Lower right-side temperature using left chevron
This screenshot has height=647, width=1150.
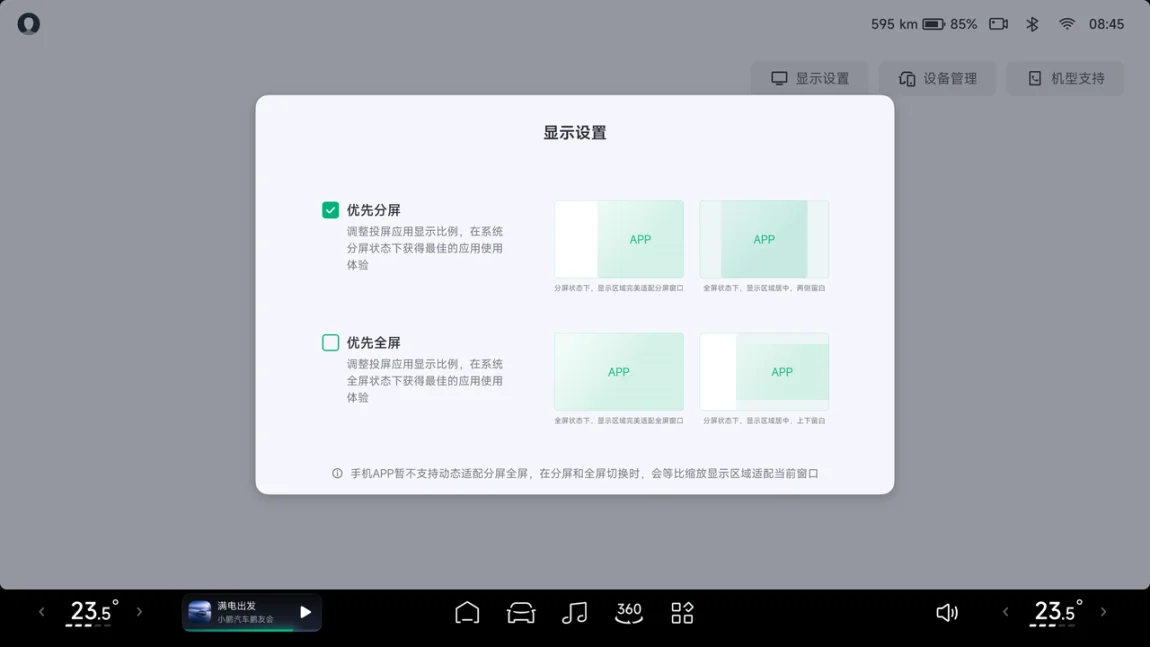coord(1006,612)
